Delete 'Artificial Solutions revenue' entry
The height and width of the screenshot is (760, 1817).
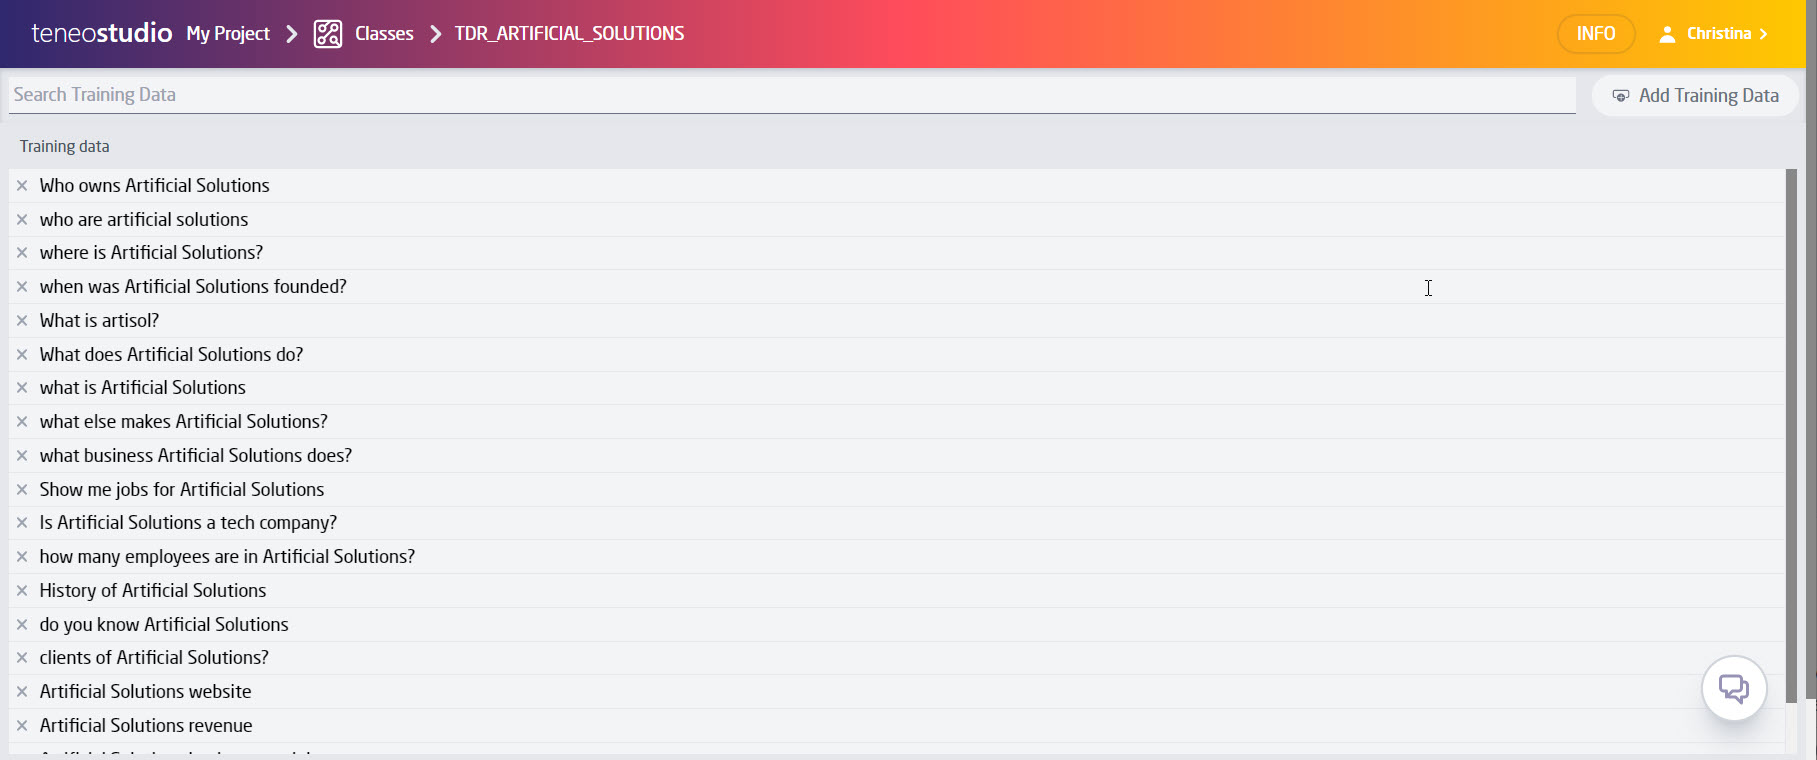(x=22, y=726)
